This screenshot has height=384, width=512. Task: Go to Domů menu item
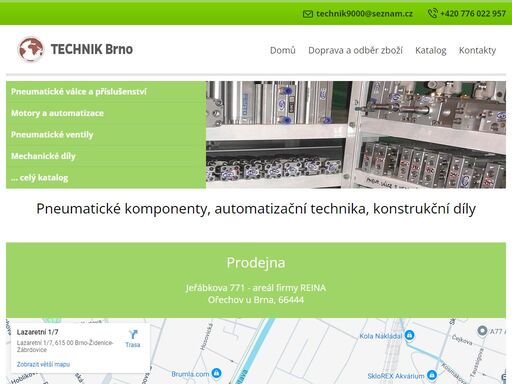(x=283, y=50)
